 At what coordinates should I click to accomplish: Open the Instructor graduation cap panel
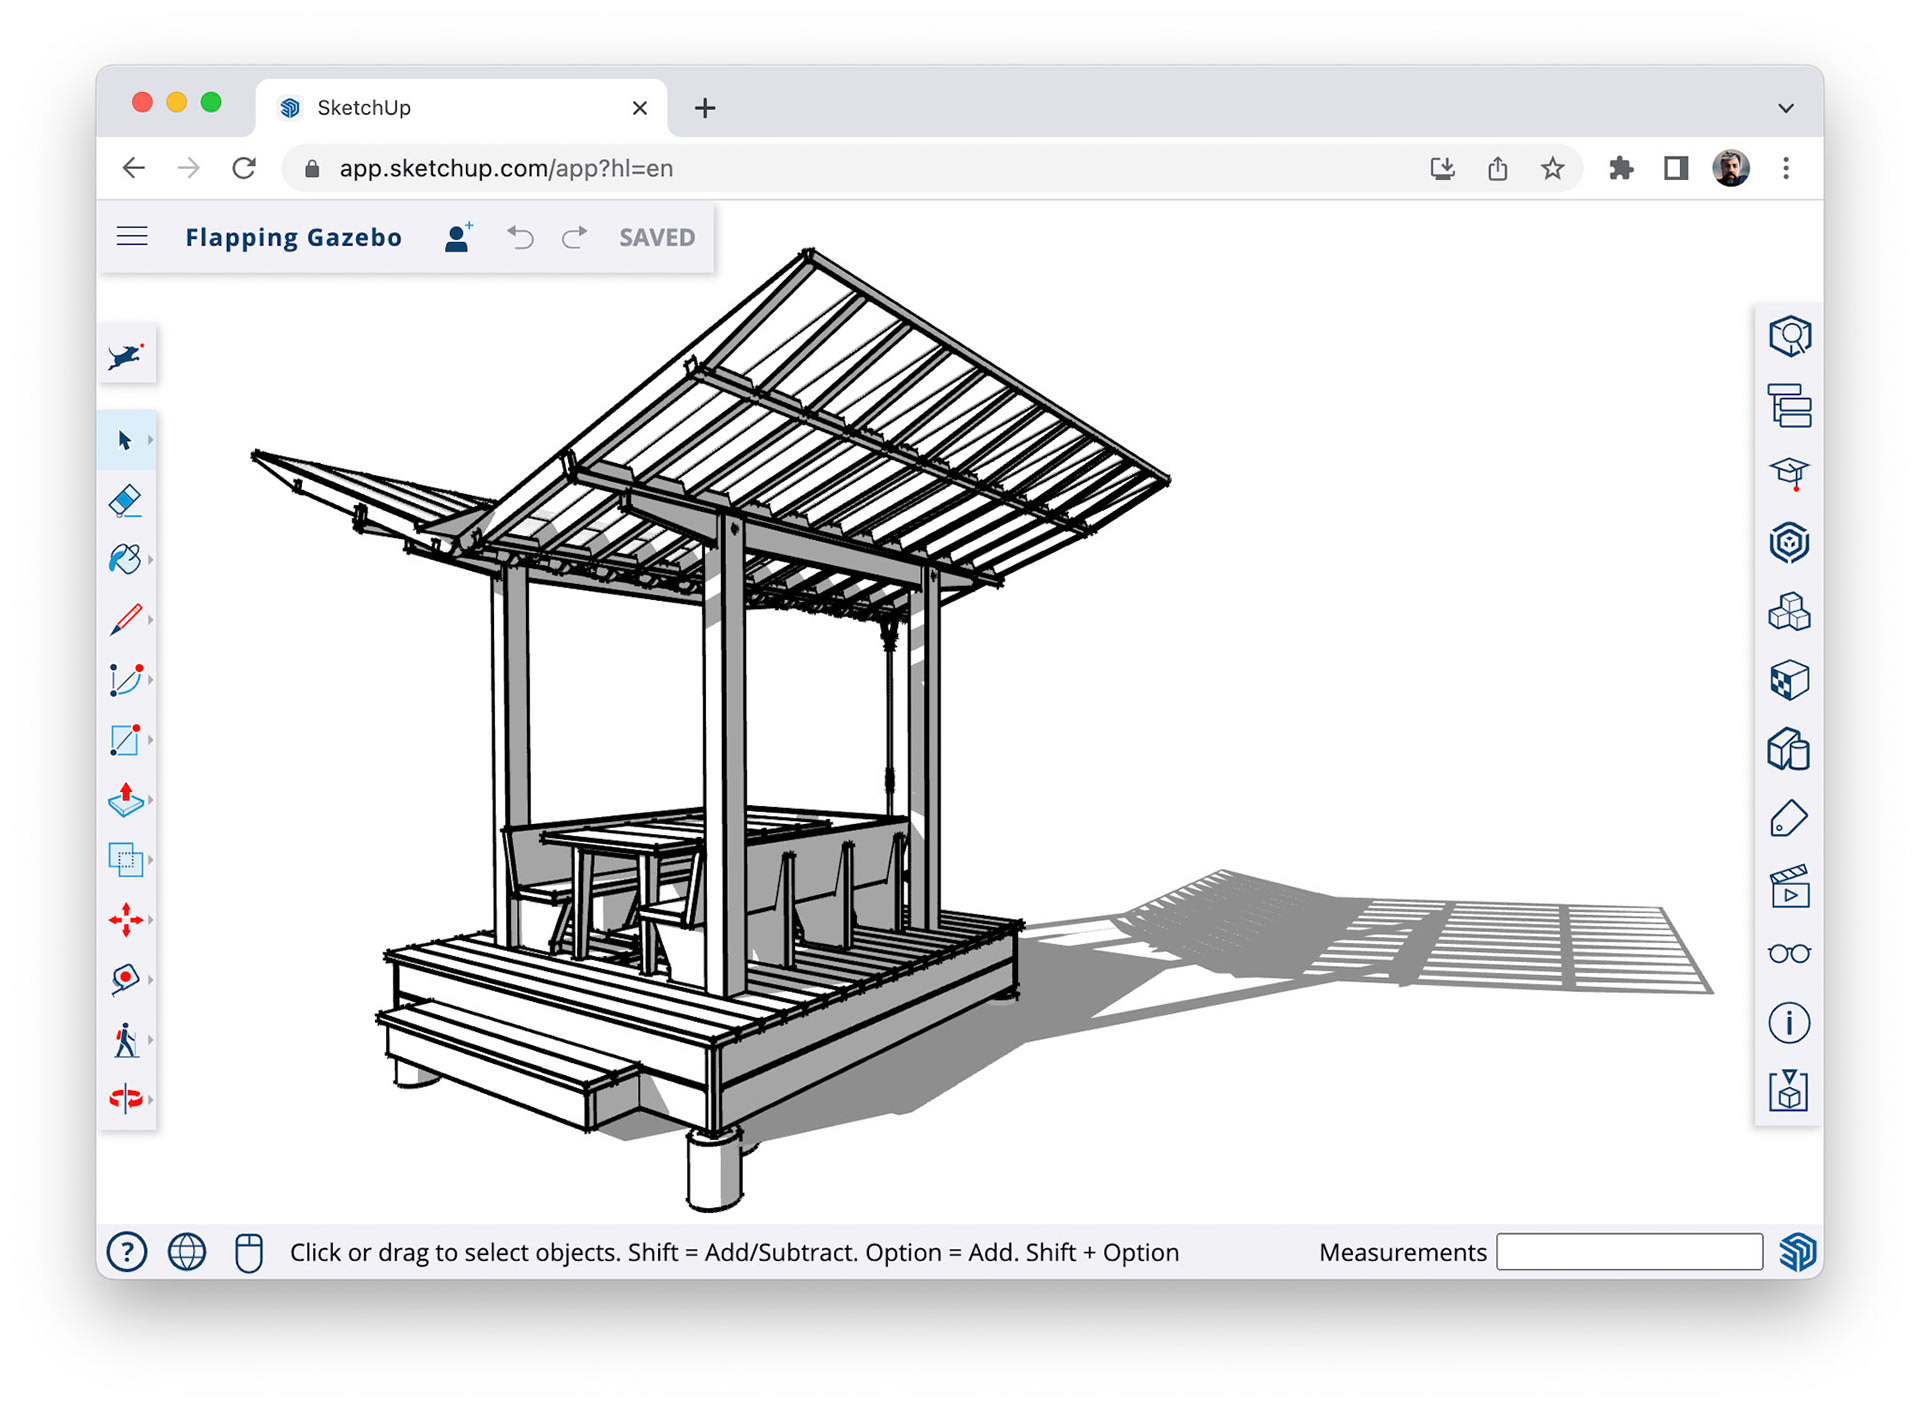pyautogui.click(x=1788, y=473)
